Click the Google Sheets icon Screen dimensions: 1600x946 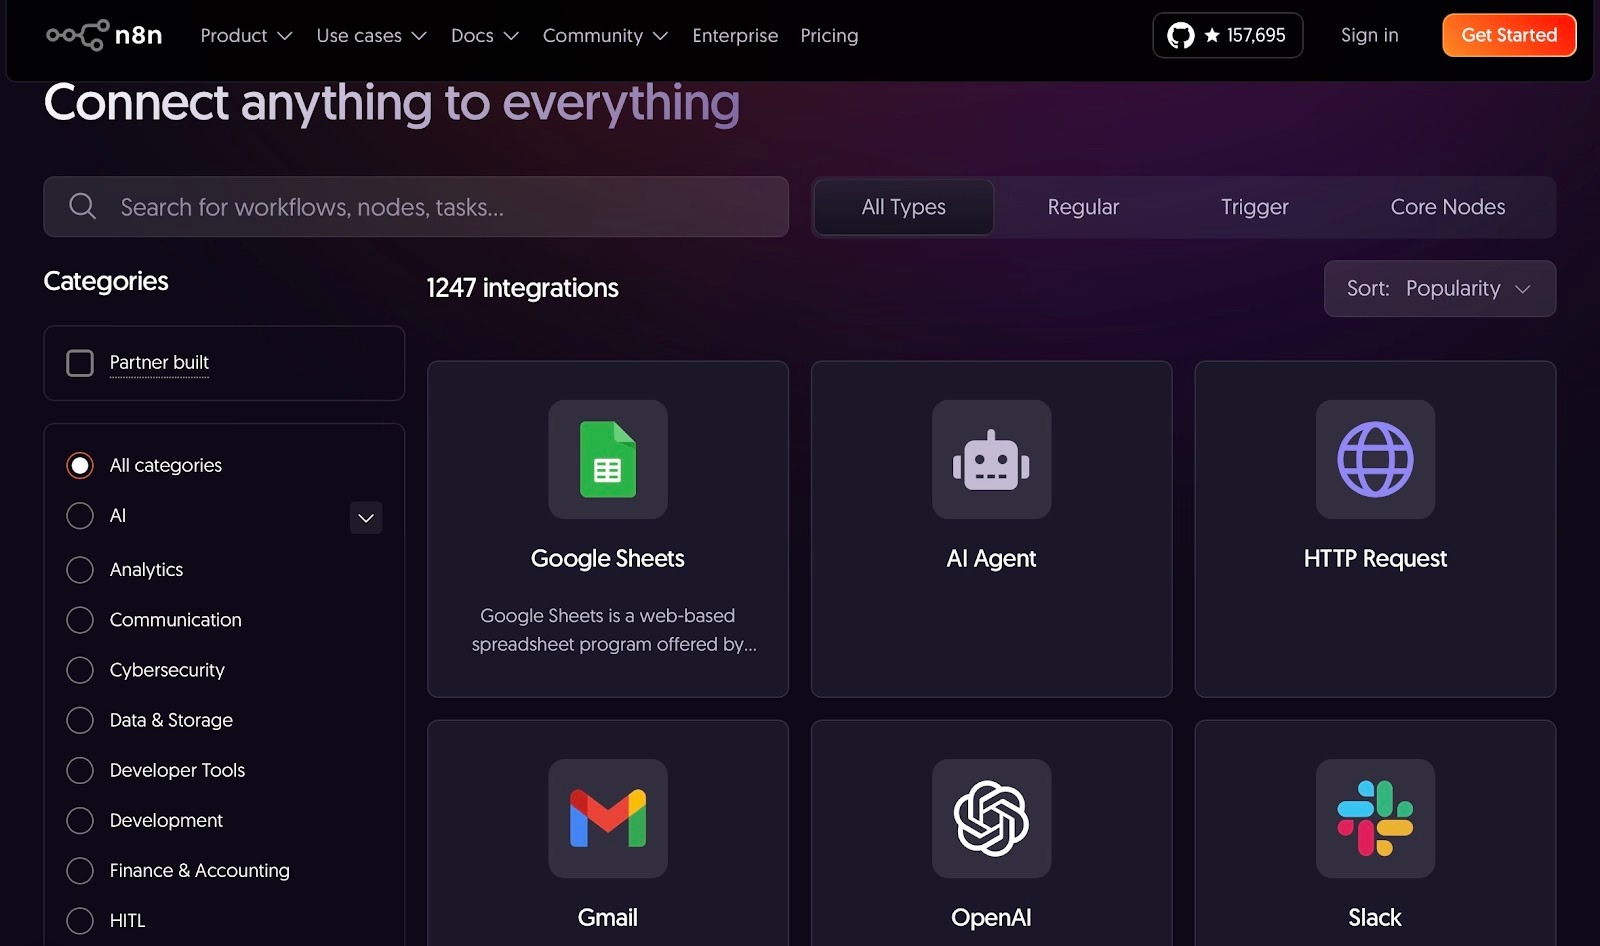(x=608, y=459)
